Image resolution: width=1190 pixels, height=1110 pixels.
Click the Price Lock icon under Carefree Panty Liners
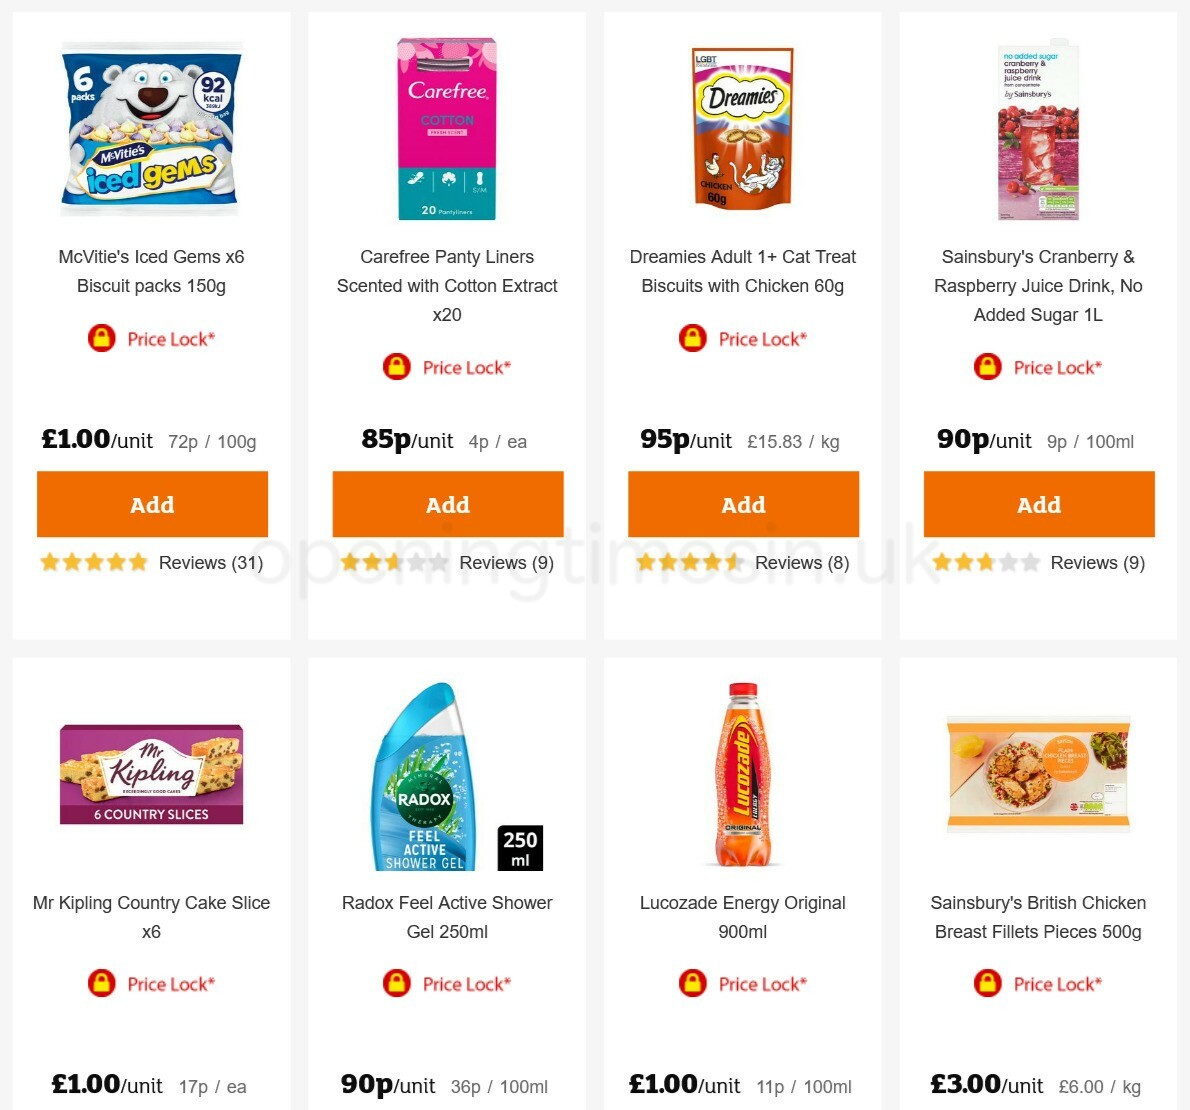[x=397, y=367]
